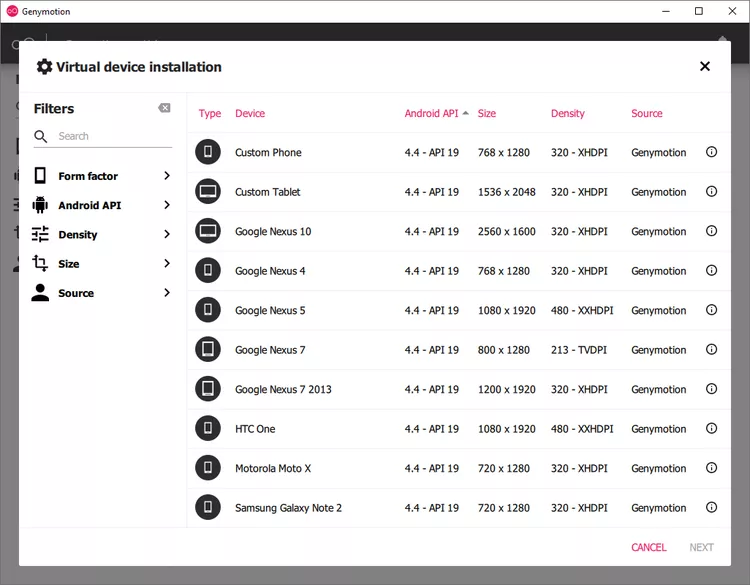Click the person icon beside Source
750x585 pixels.
click(x=40, y=292)
